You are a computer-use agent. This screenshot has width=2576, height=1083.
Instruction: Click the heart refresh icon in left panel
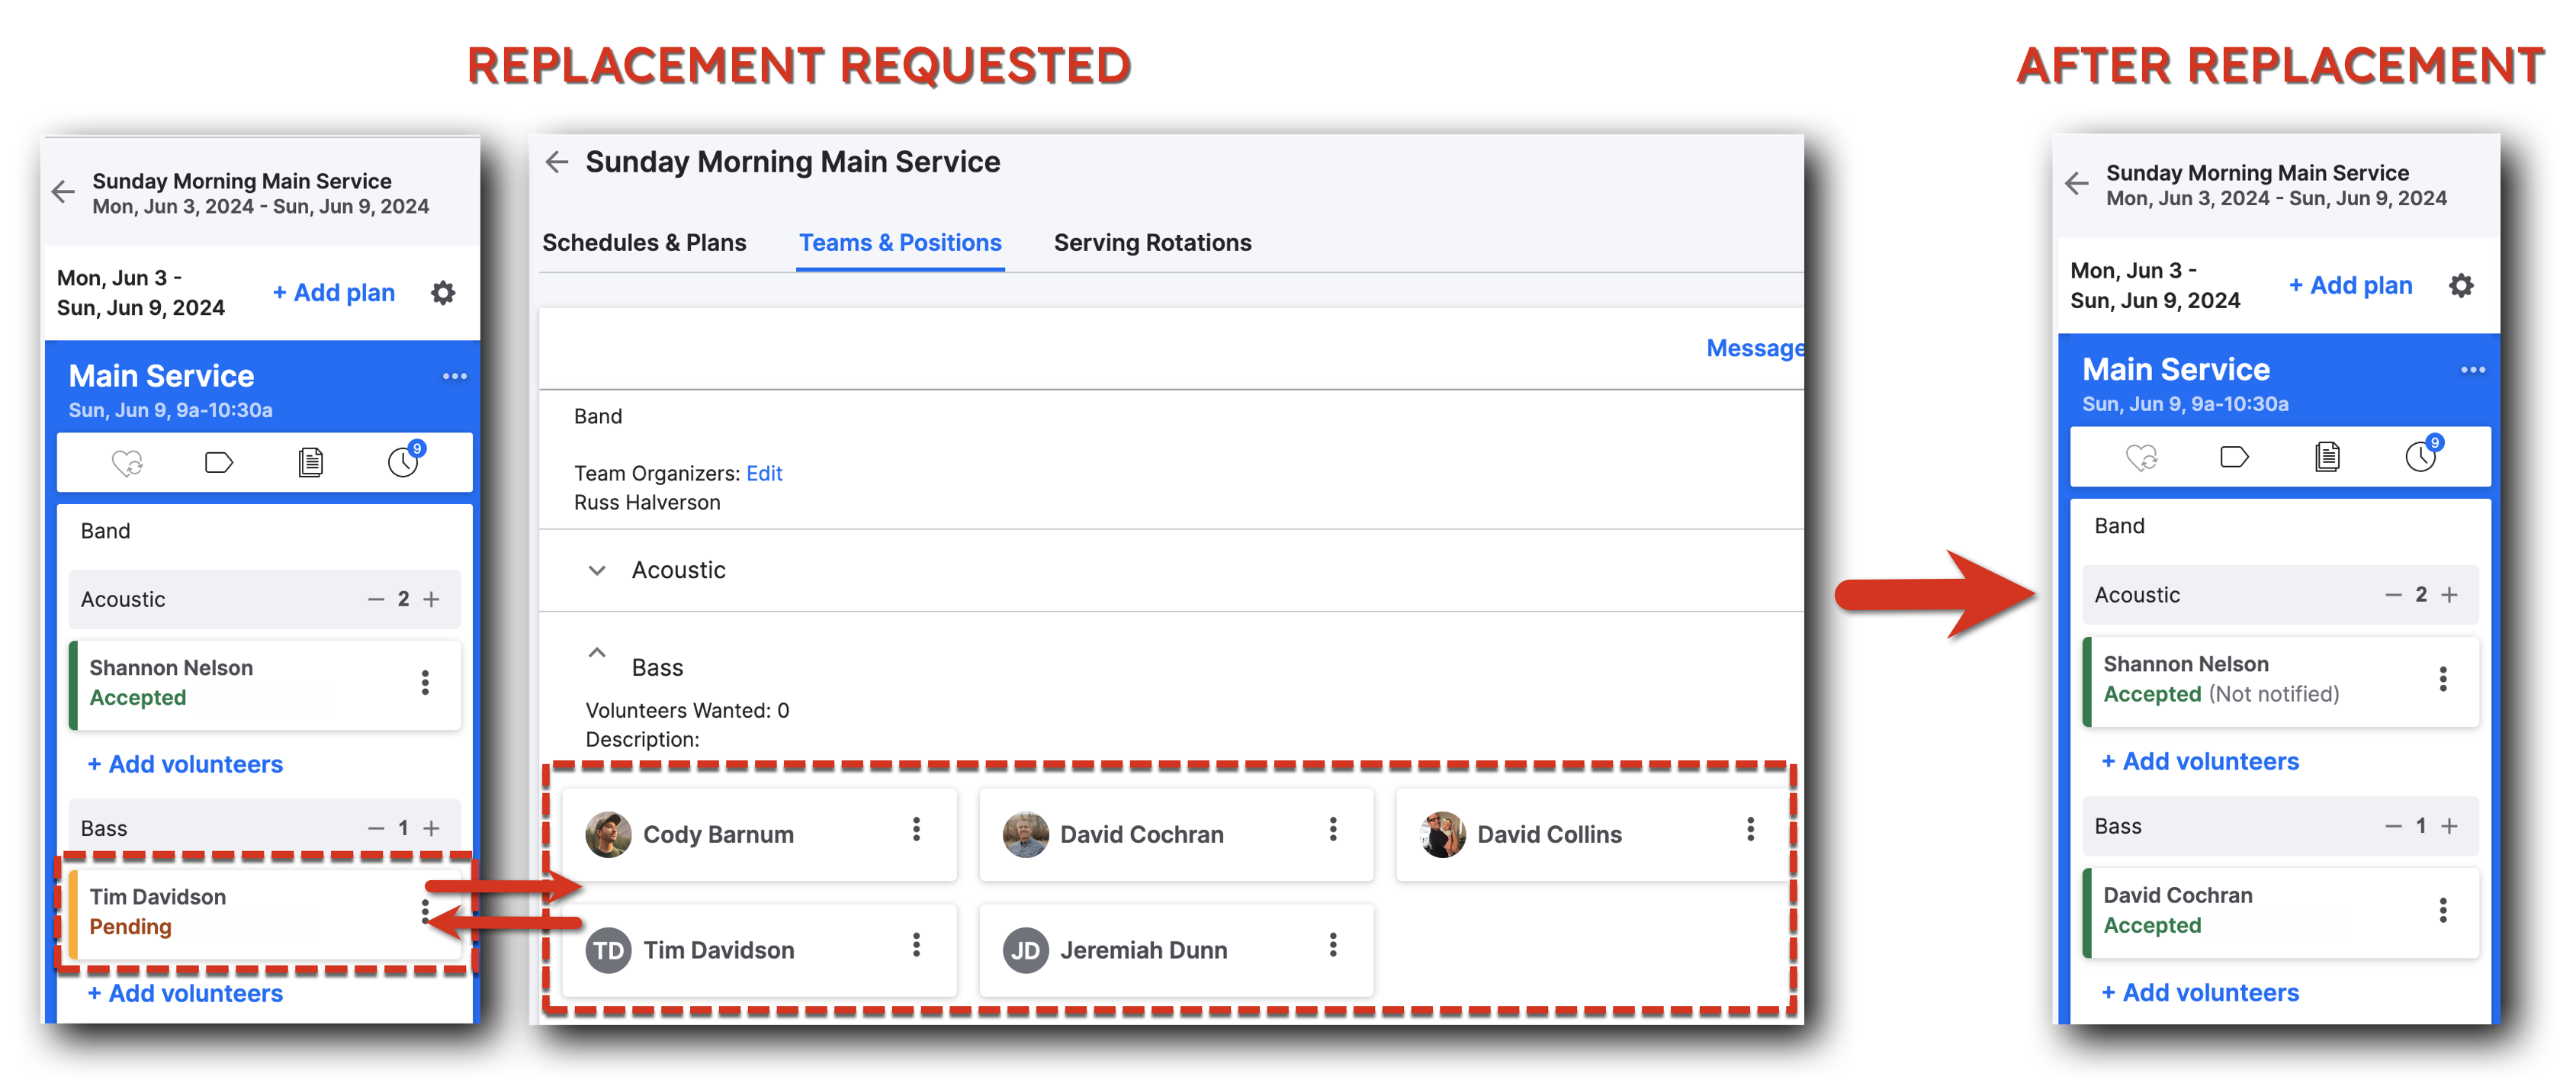point(127,463)
